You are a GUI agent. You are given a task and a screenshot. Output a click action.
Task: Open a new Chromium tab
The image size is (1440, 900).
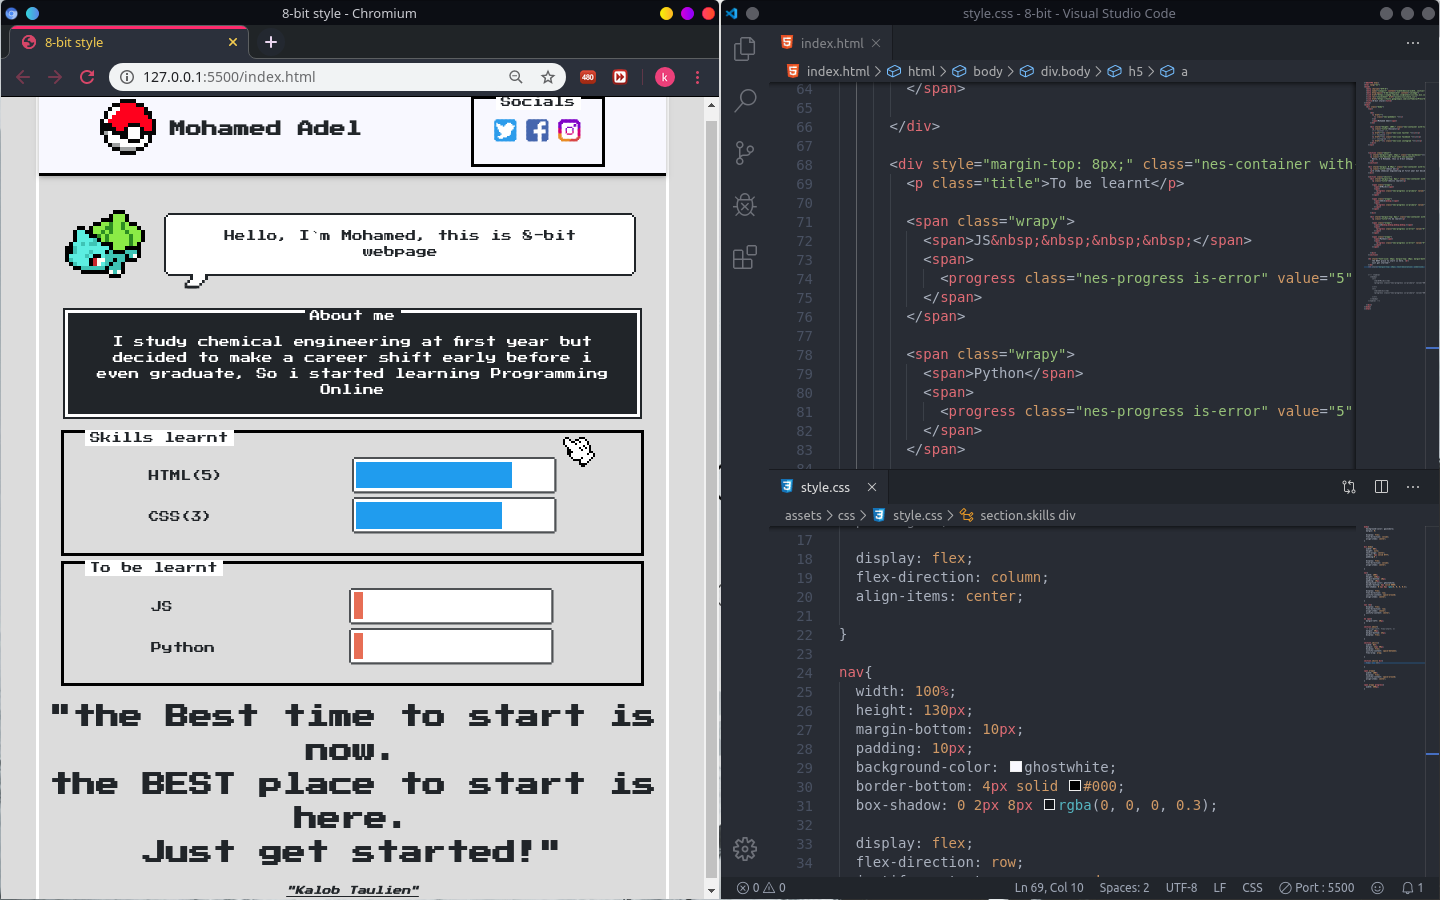pyautogui.click(x=270, y=42)
